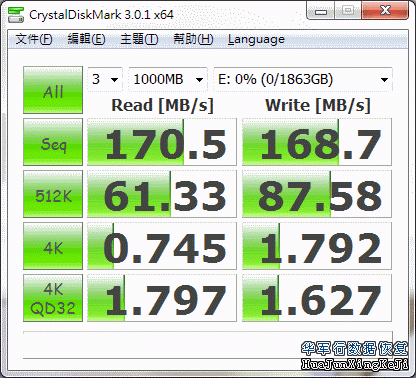416x378 pixels.
Task: Close the CrystalDiskMark window
Action: (x=385, y=11)
